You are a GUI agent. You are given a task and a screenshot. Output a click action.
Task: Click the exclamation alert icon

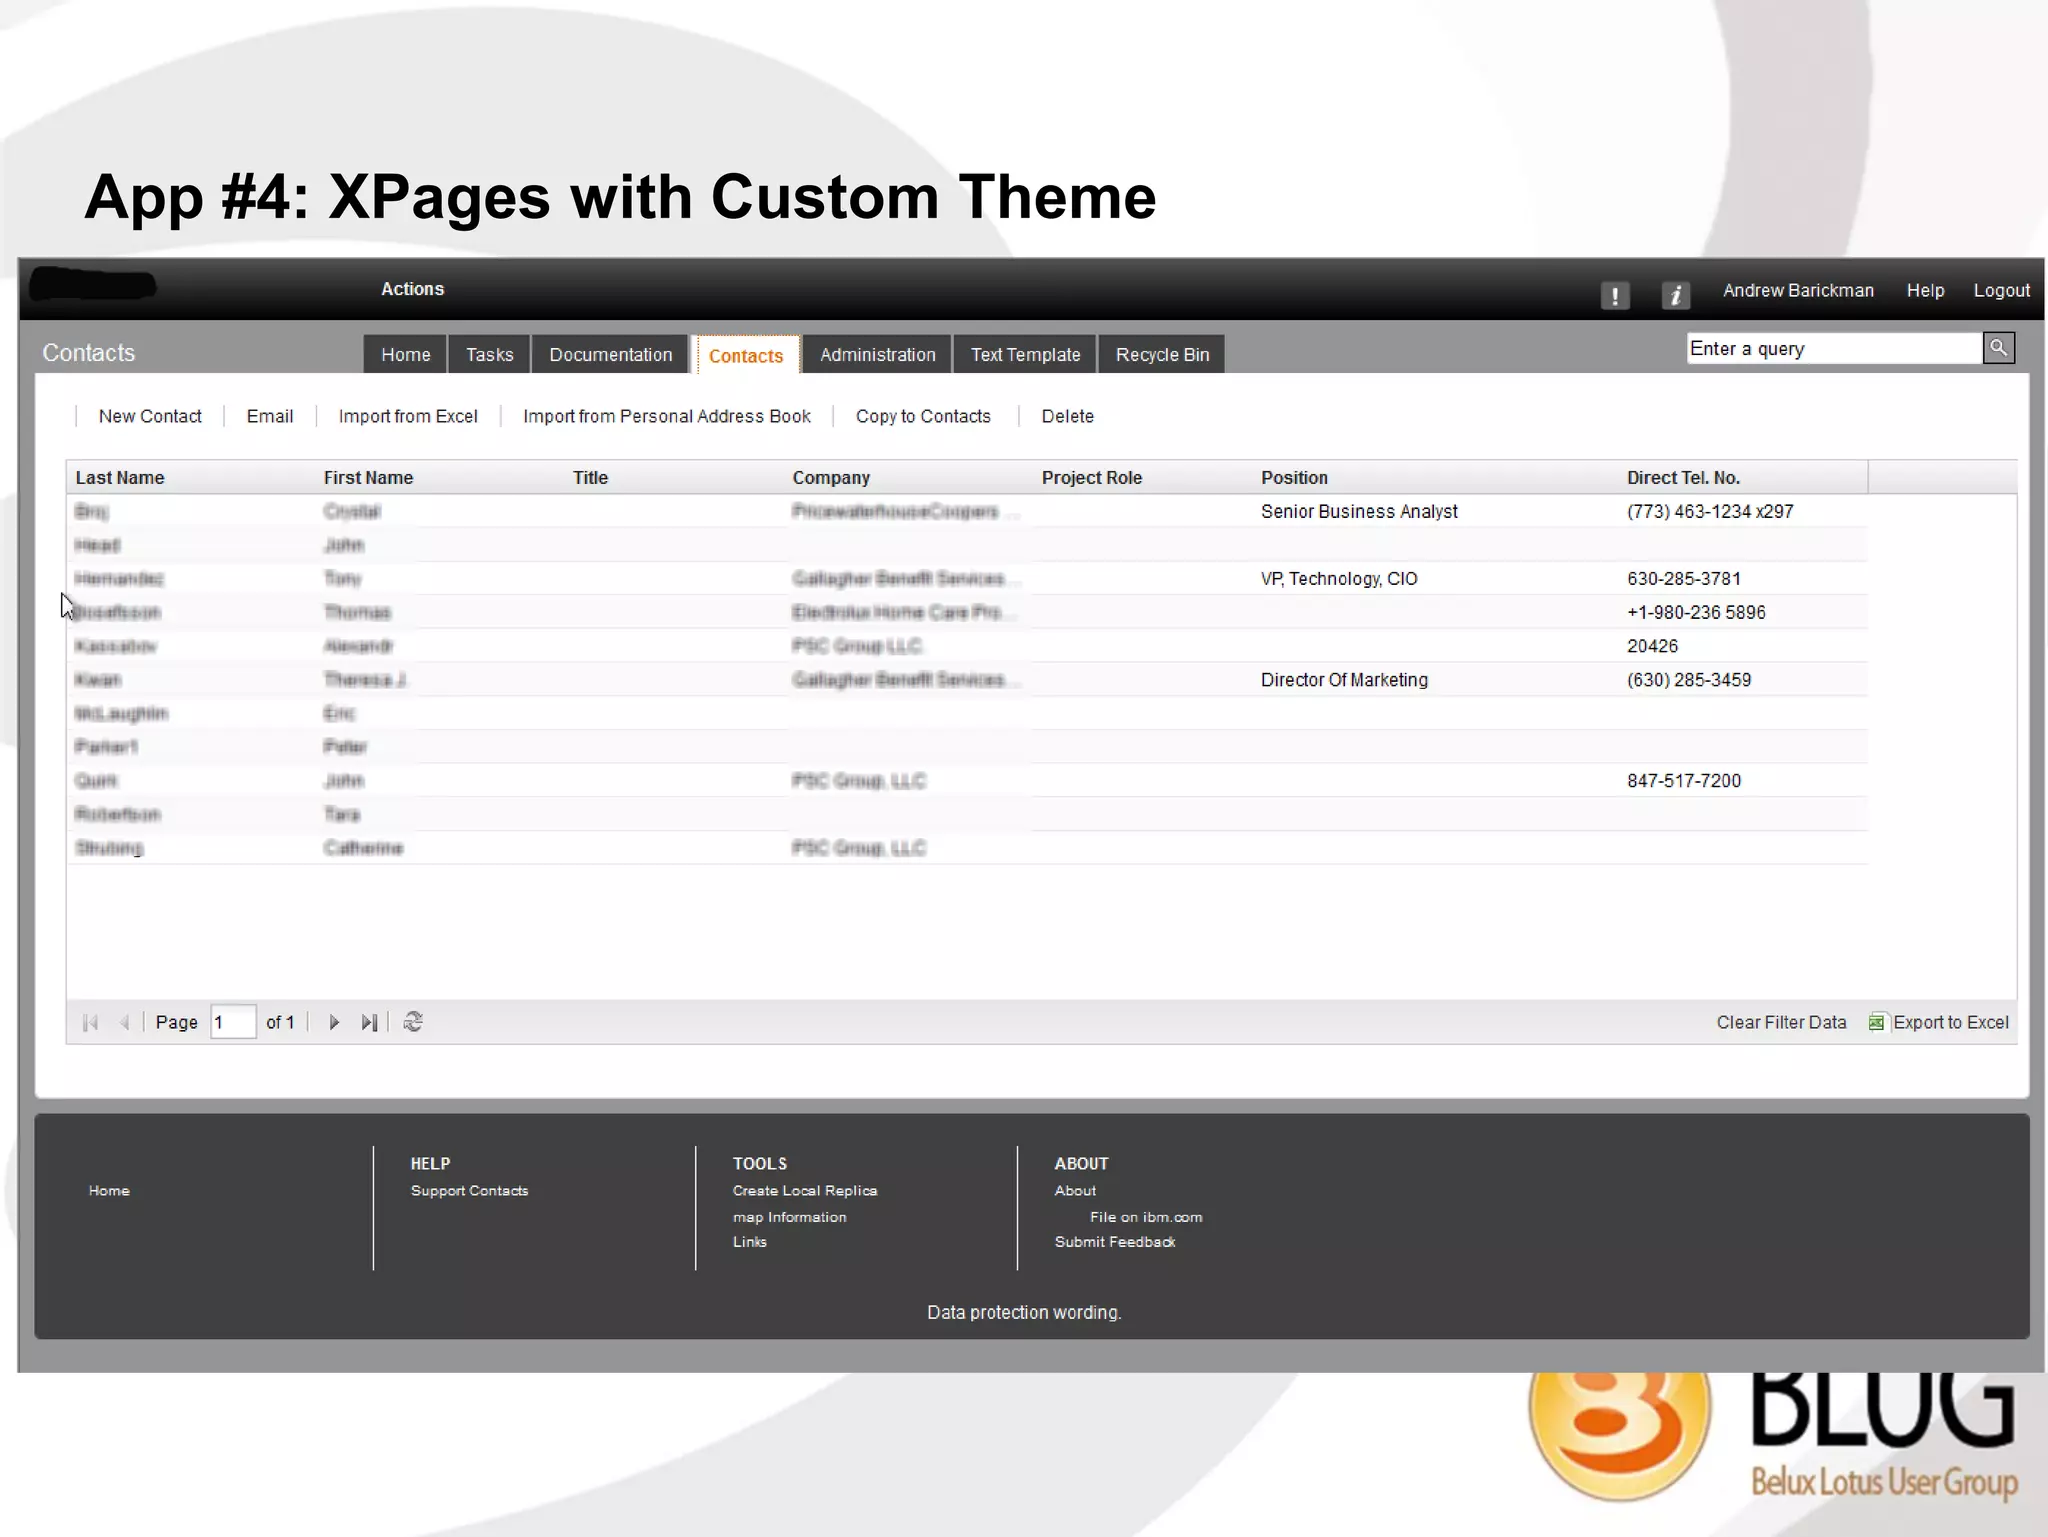click(1614, 295)
